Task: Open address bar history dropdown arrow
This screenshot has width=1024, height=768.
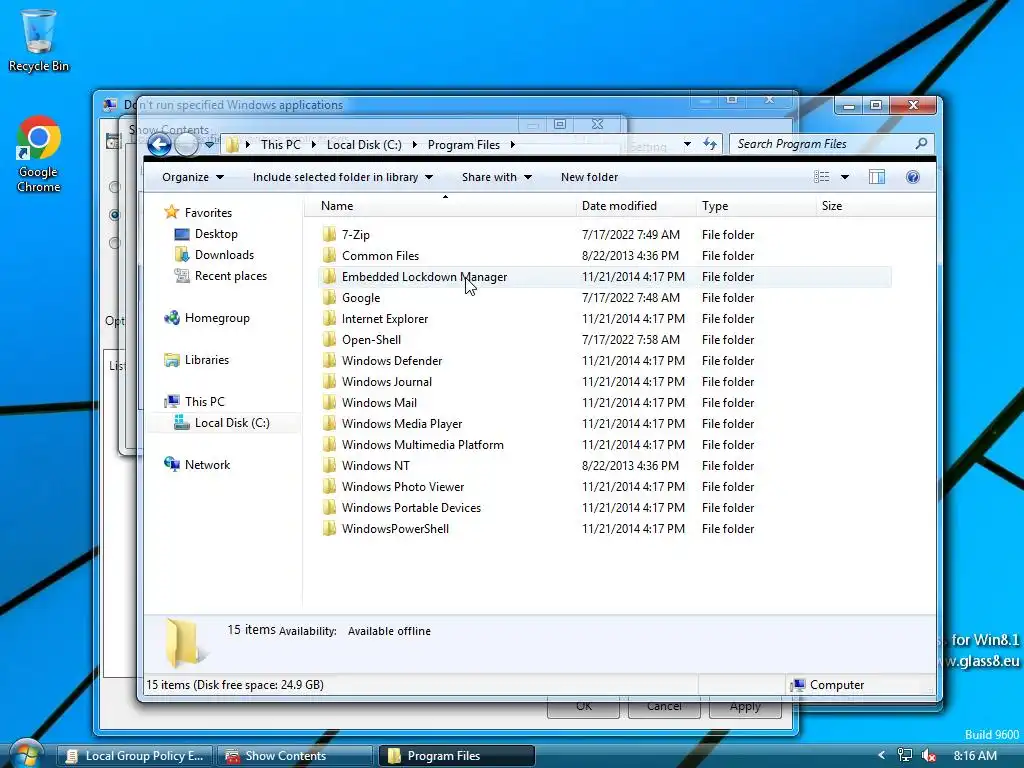Action: coord(687,144)
